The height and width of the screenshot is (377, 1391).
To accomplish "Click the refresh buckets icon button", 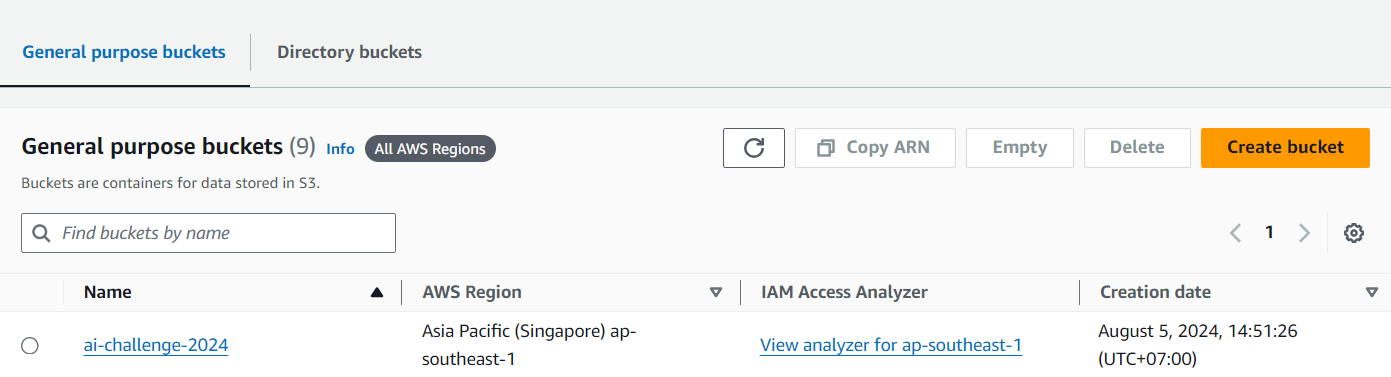I will click(x=754, y=148).
